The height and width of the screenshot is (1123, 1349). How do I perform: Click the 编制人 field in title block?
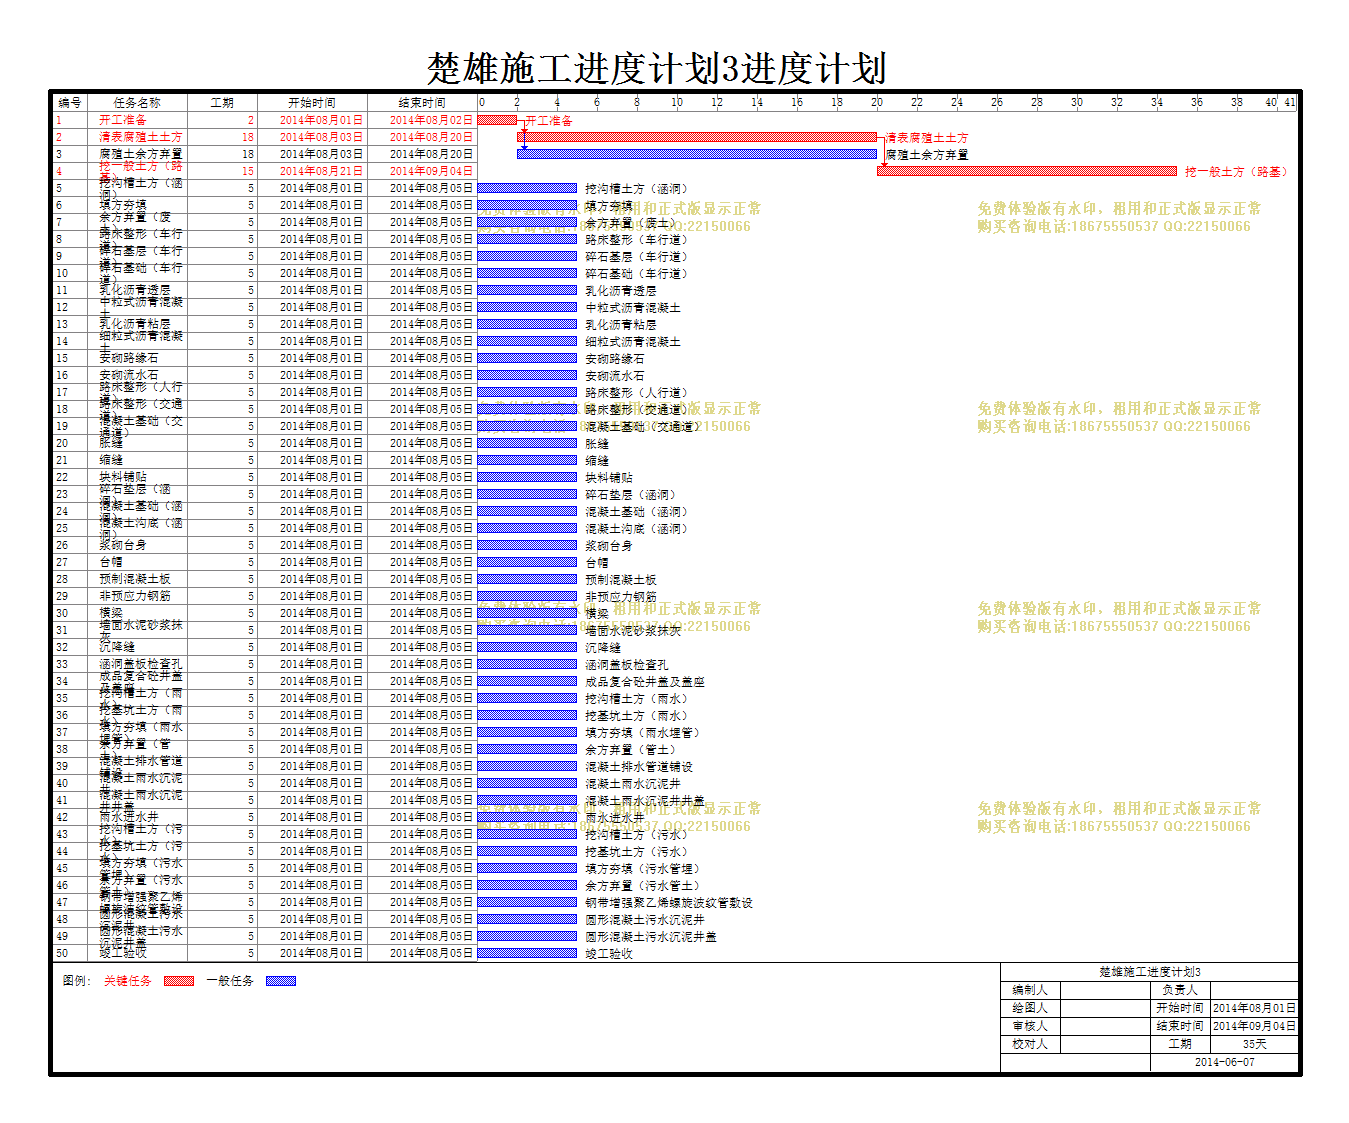tap(1105, 990)
